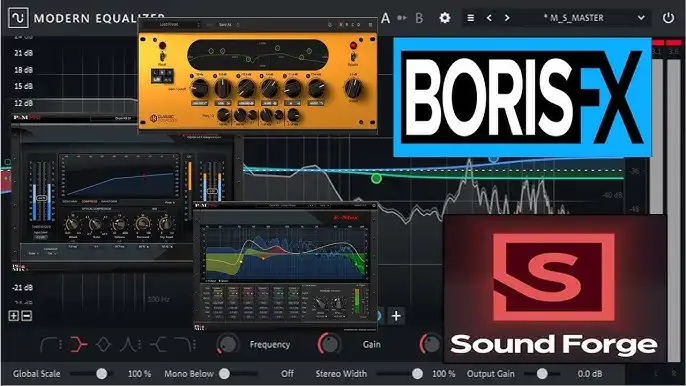The height and width of the screenshot is (386, 686).
Task: Select the notch filter shape
Action: (x=128, y=345)
